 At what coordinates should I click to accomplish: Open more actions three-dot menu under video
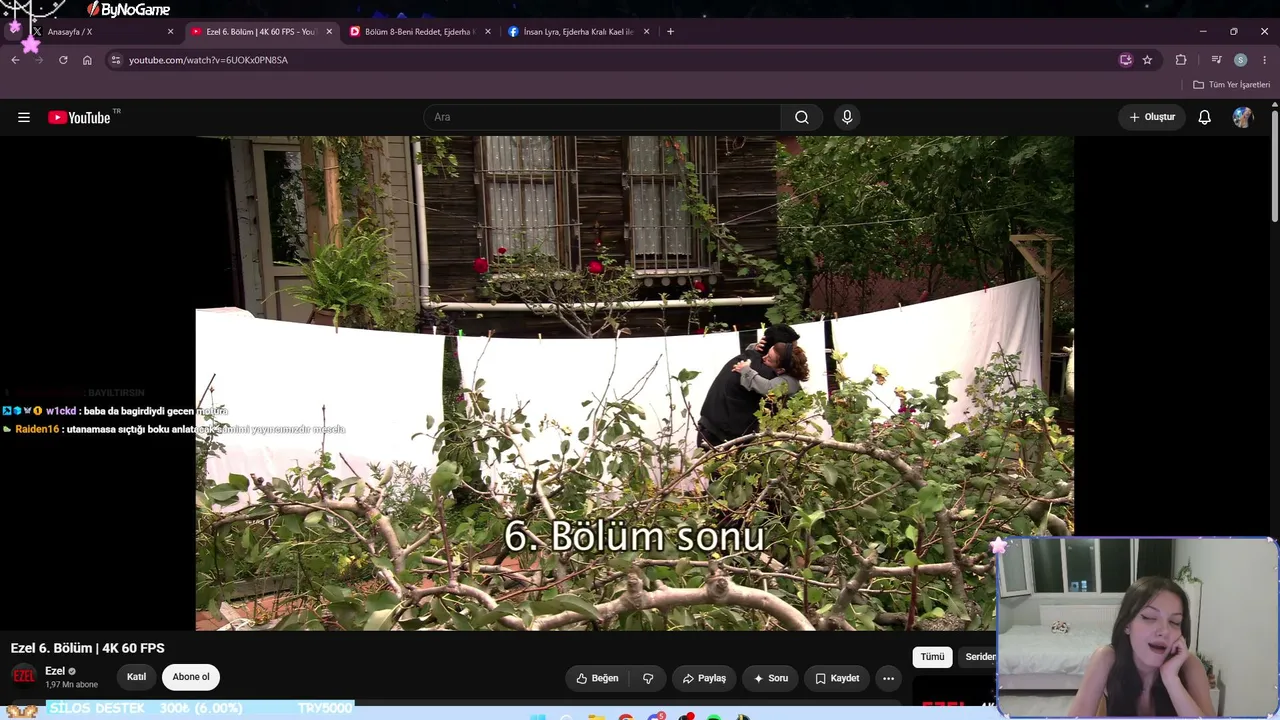coord(888,678)
